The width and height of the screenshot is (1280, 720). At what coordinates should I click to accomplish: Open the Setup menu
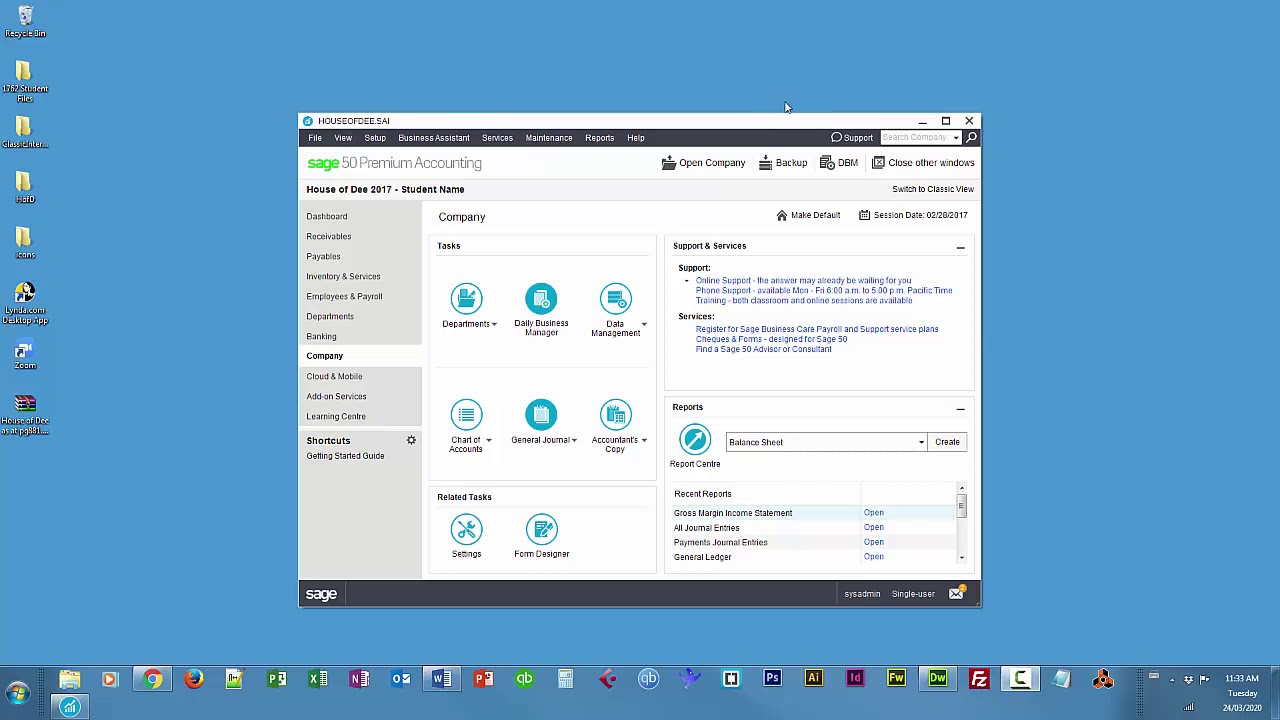coord(375,138)
